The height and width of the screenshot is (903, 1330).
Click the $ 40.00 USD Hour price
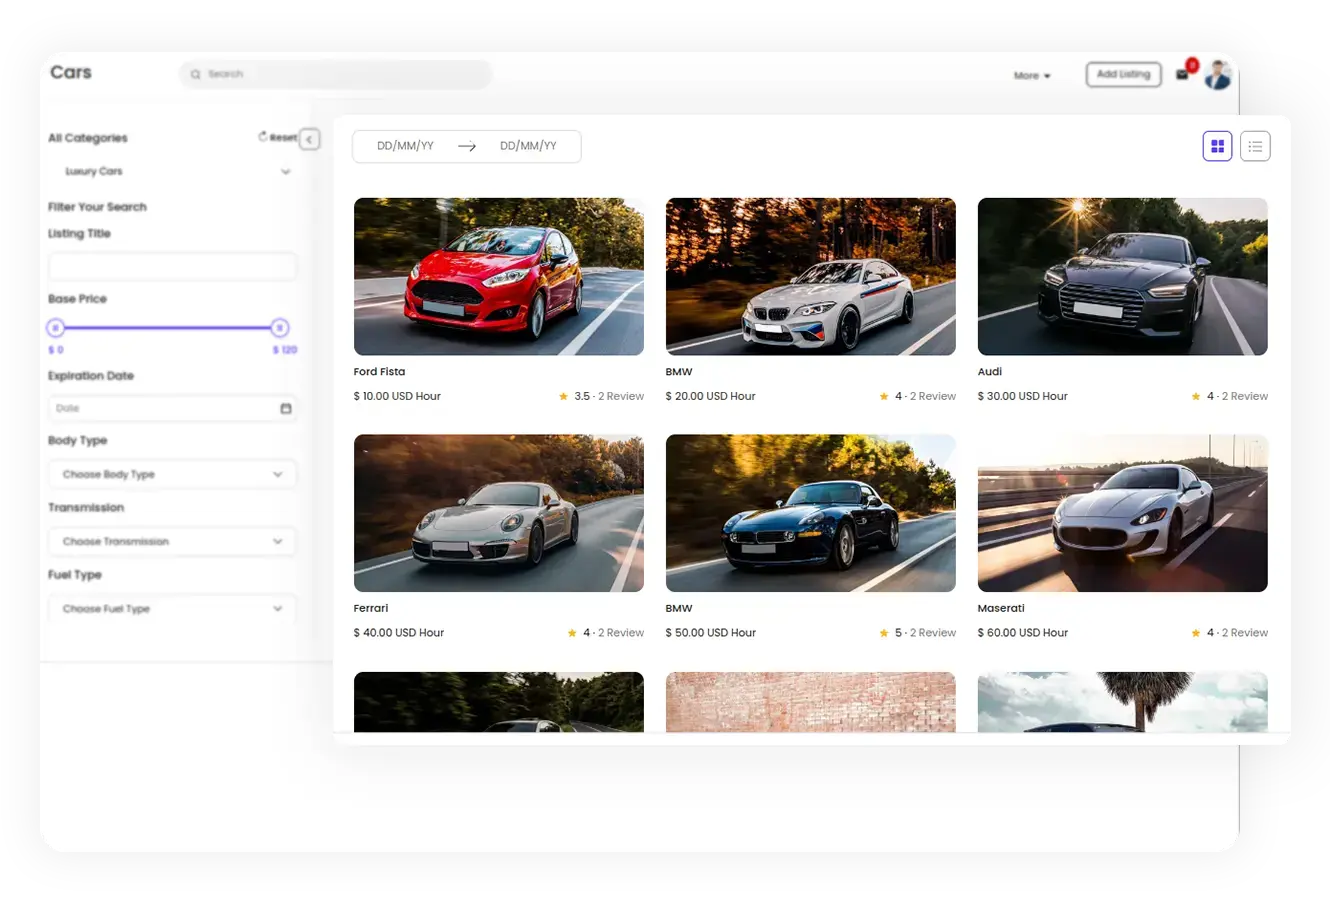(398, 633)
